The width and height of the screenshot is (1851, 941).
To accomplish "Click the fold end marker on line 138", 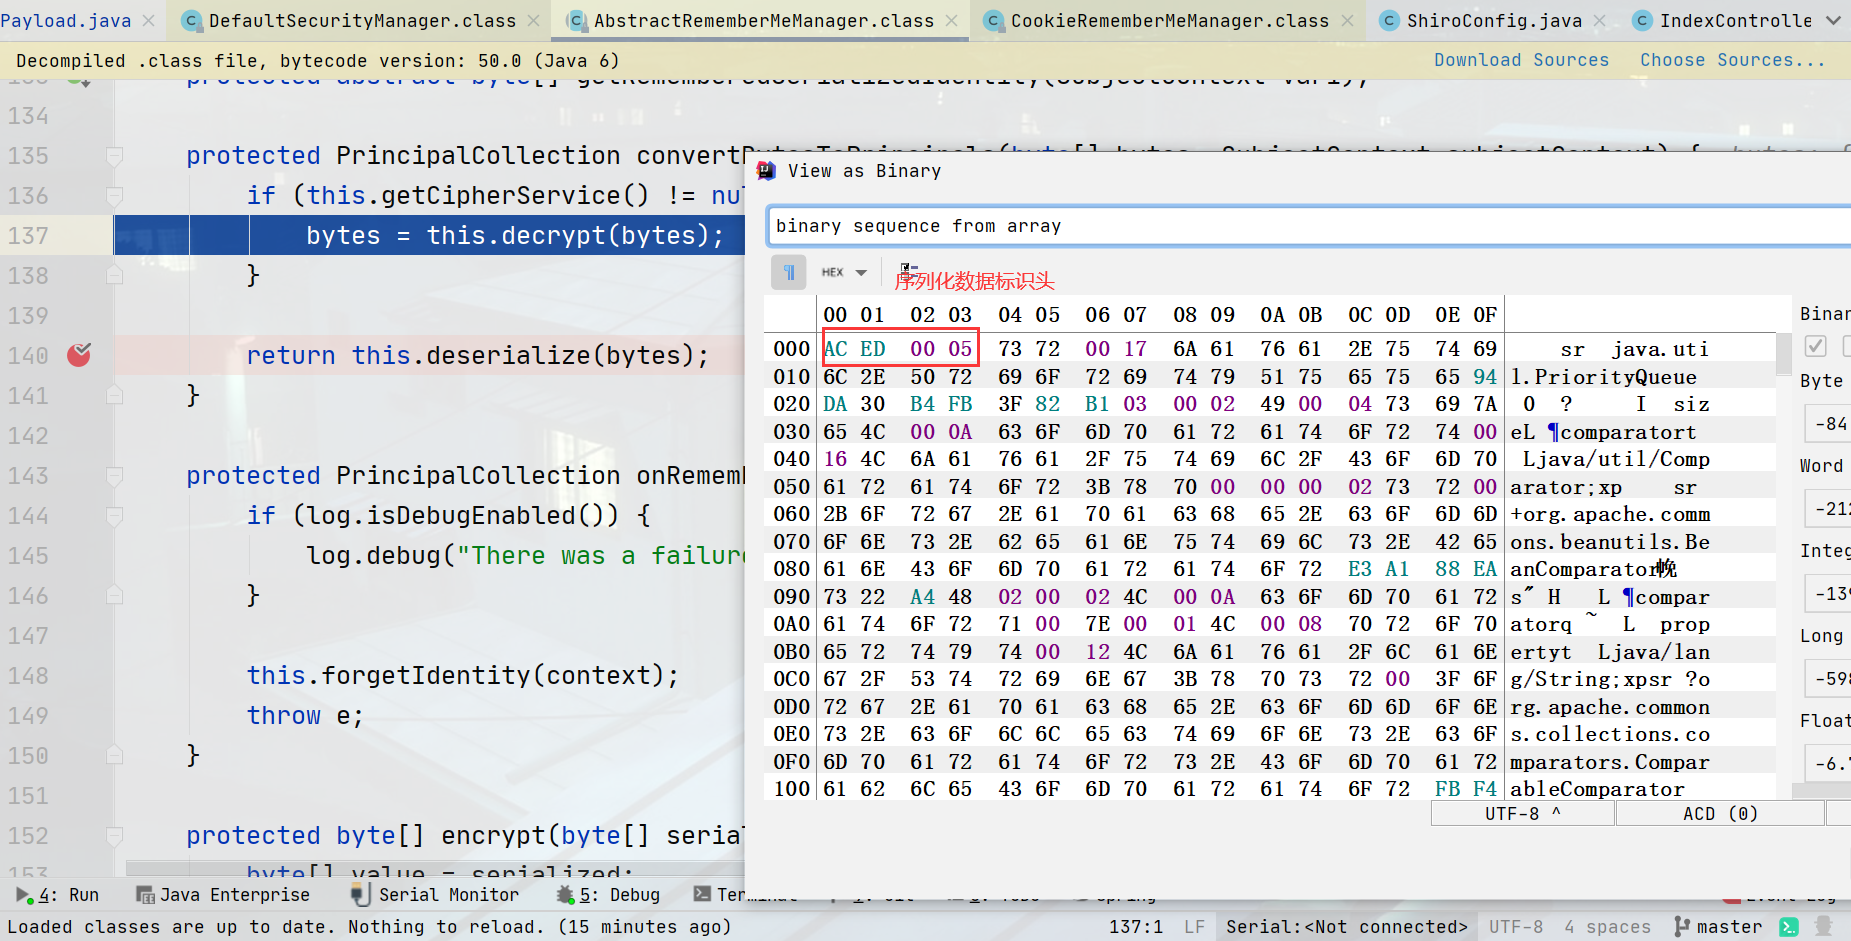I will (114, 275).
